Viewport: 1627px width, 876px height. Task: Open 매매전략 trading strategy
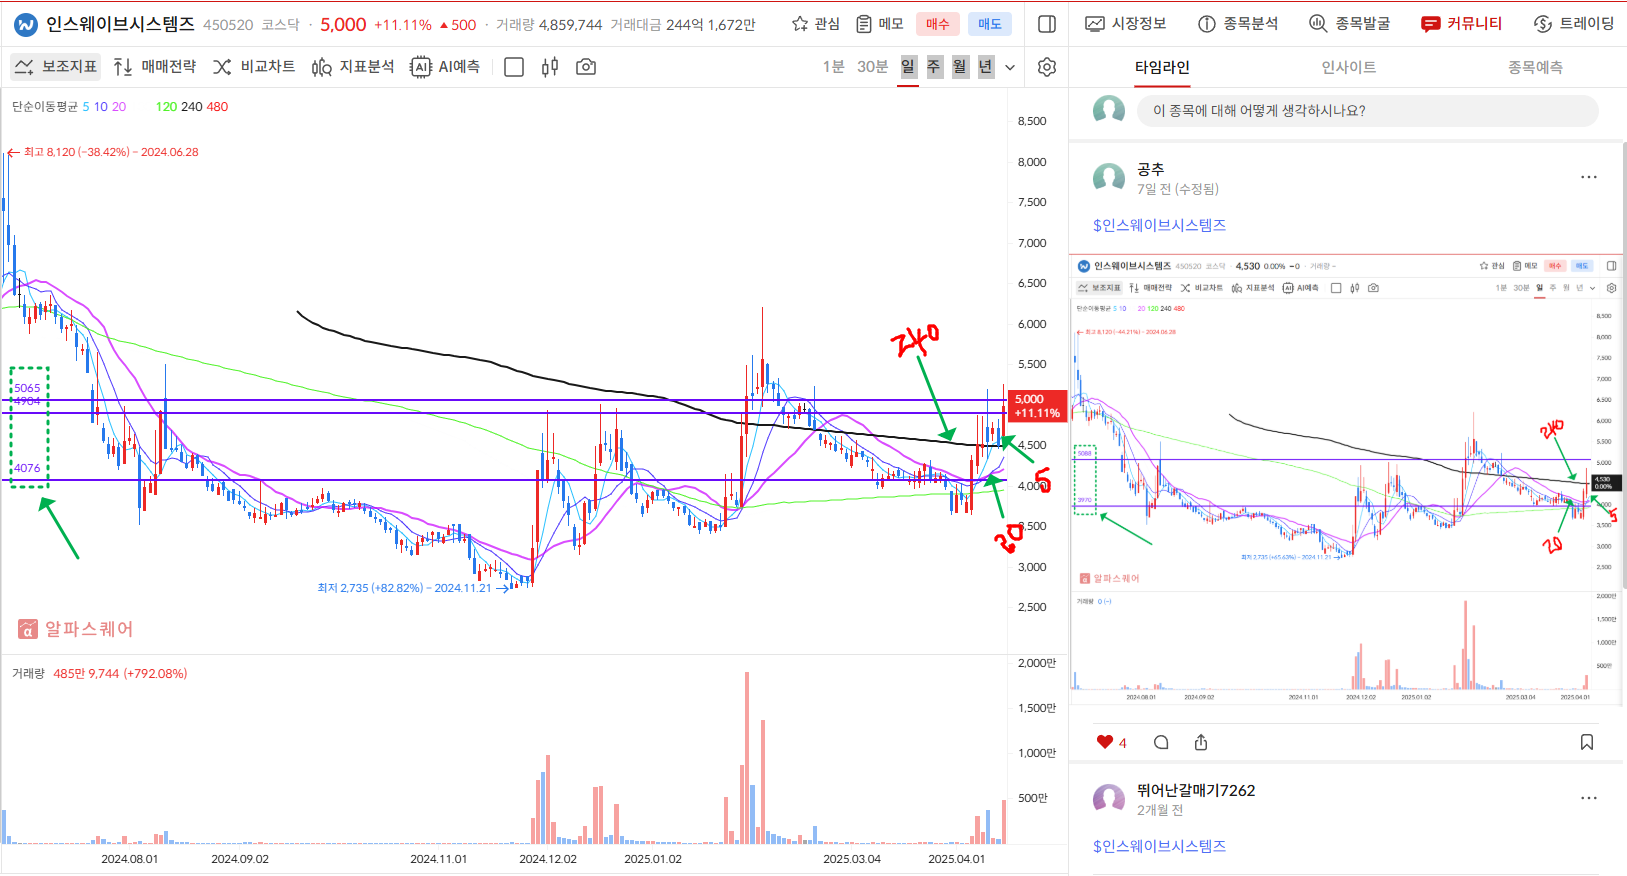tap(155, 67)
